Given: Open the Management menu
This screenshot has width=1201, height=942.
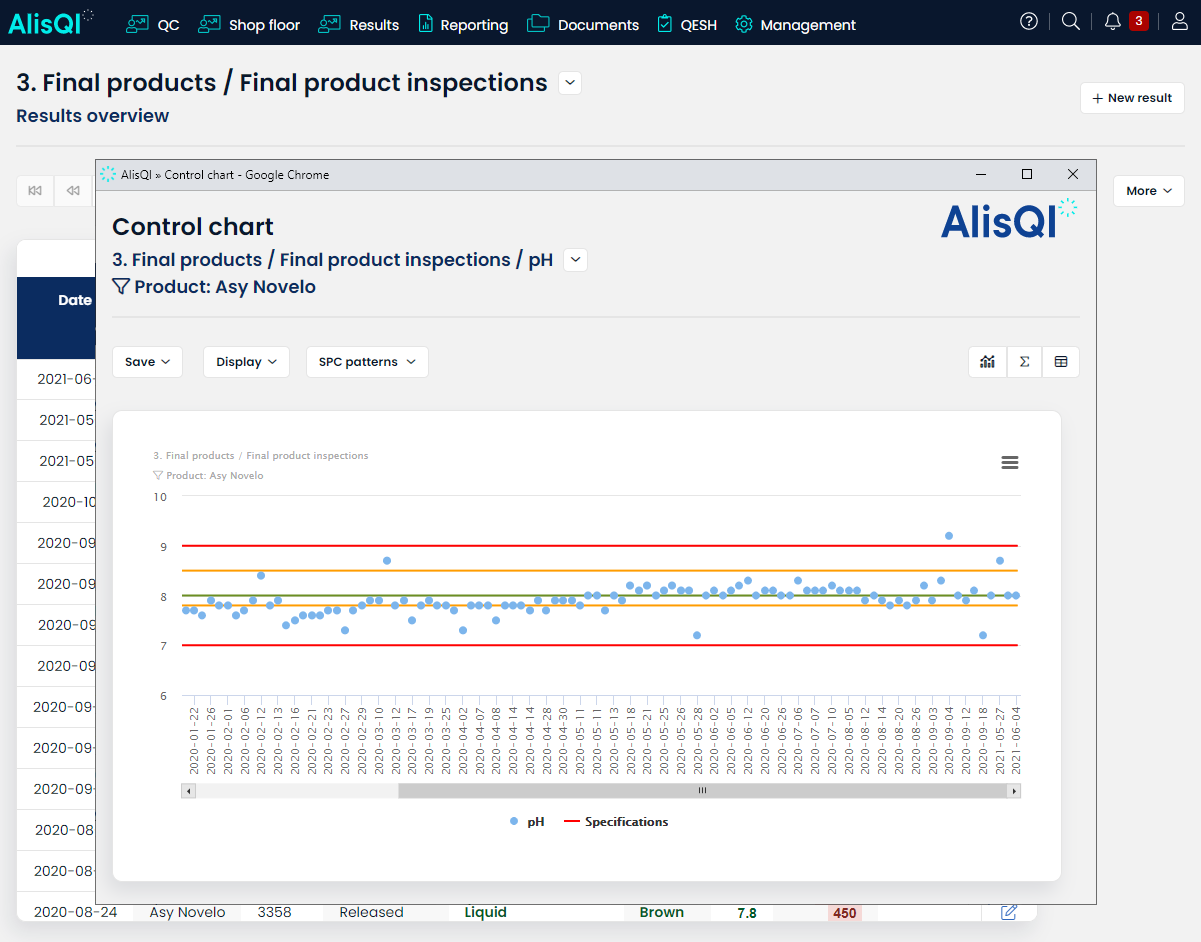Looking at the screenshot, I should pyautogui.click(x=795, y=24).
